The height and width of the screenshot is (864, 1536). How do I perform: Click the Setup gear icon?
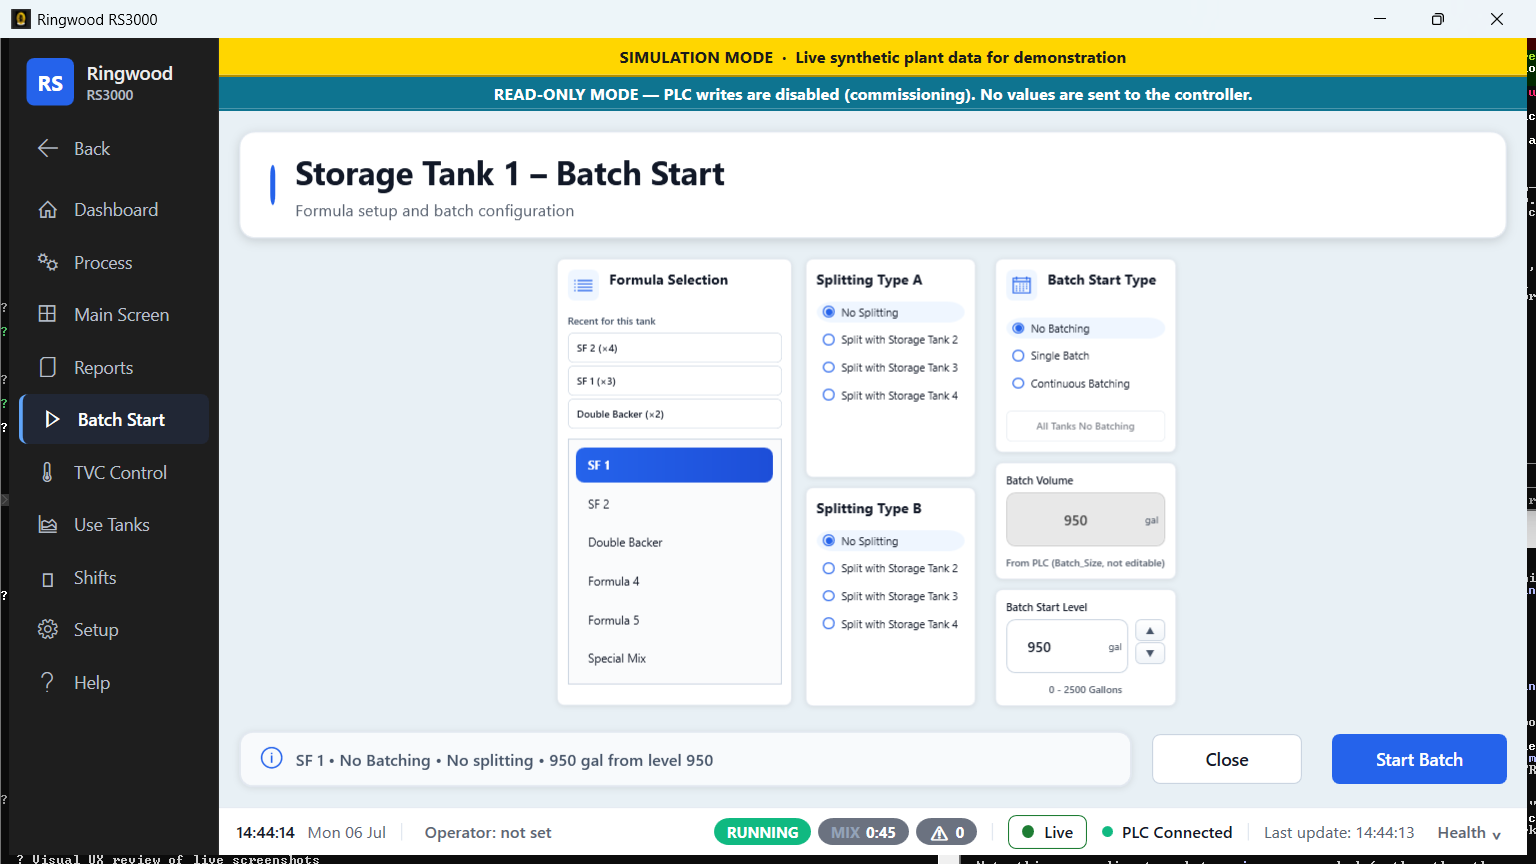47,630
